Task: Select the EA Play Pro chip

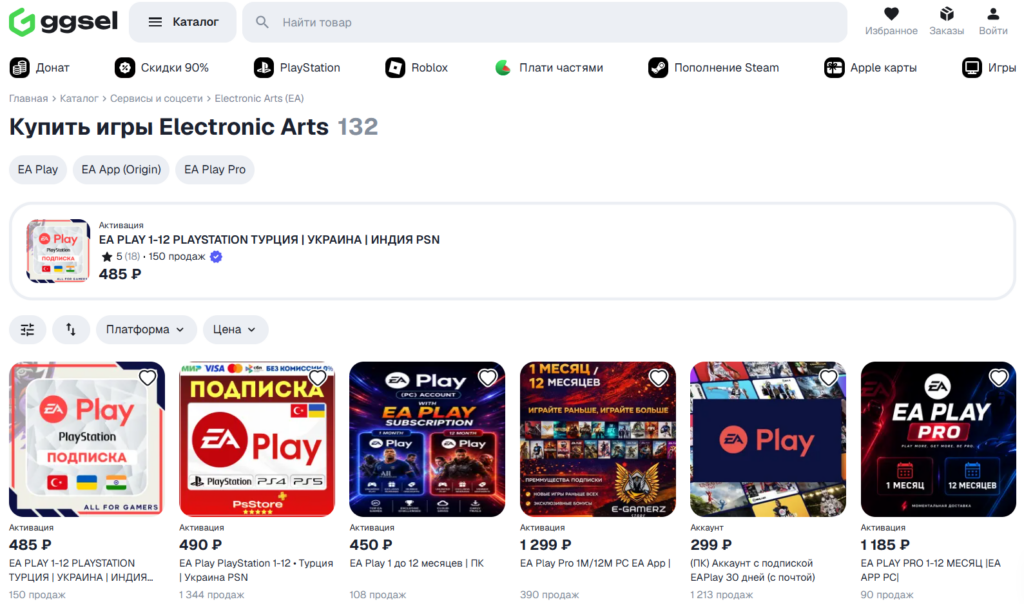Action: click(215, 170)
